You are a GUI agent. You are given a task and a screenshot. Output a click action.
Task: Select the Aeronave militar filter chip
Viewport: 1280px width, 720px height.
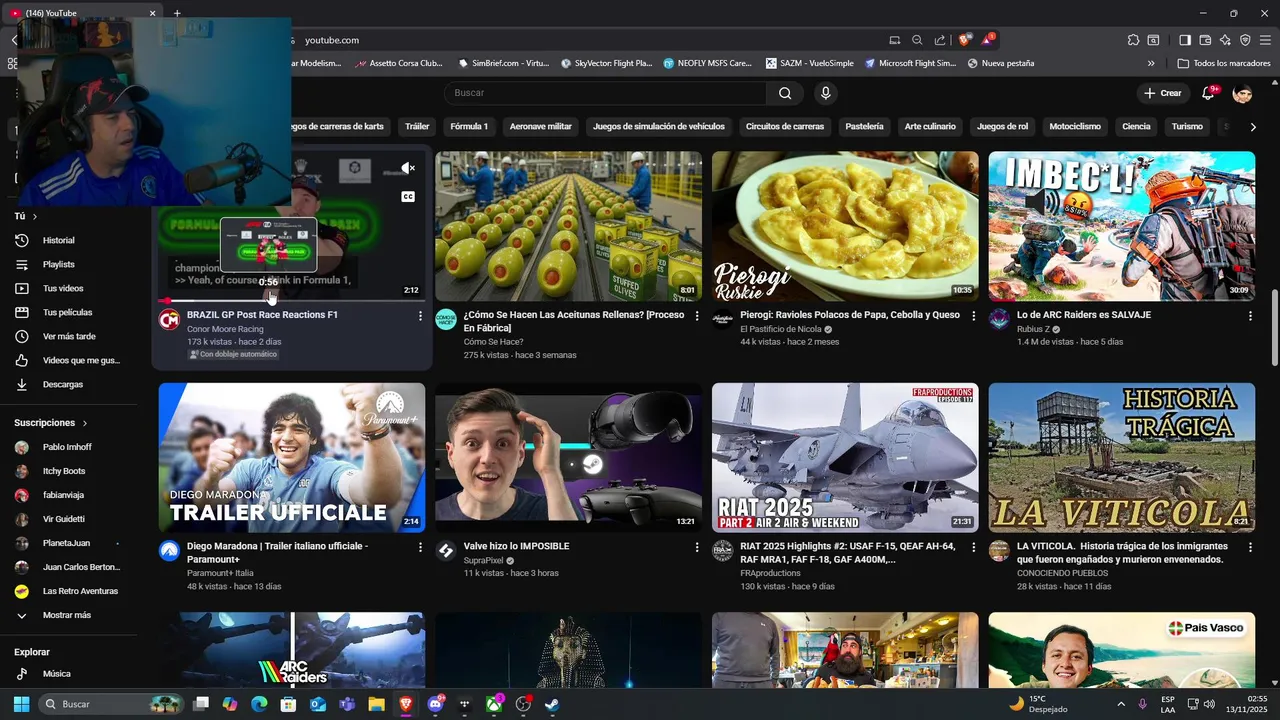point(540,127)
